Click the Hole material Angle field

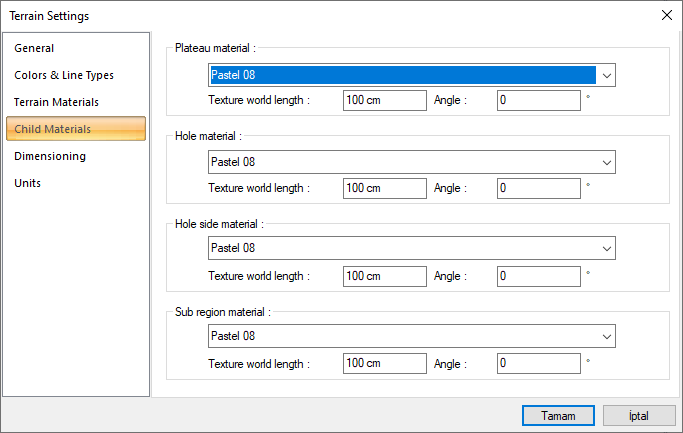(538, 188)
